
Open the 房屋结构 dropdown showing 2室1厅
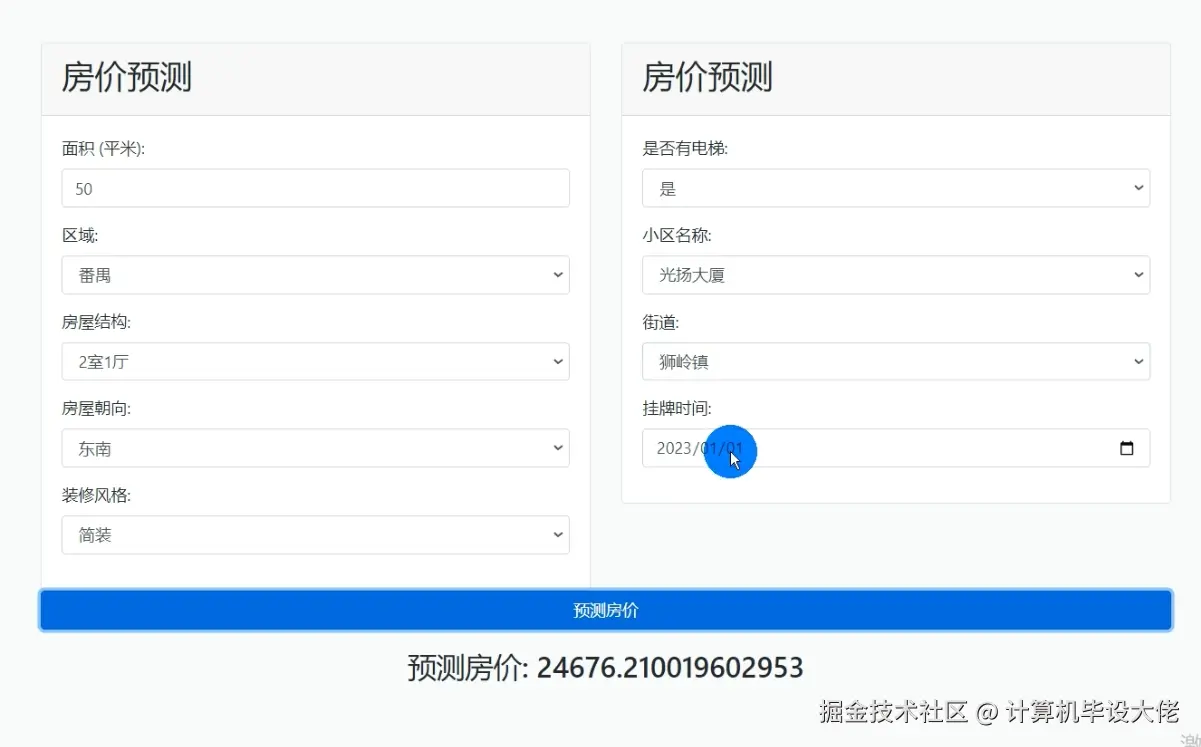tap(315, 361)
